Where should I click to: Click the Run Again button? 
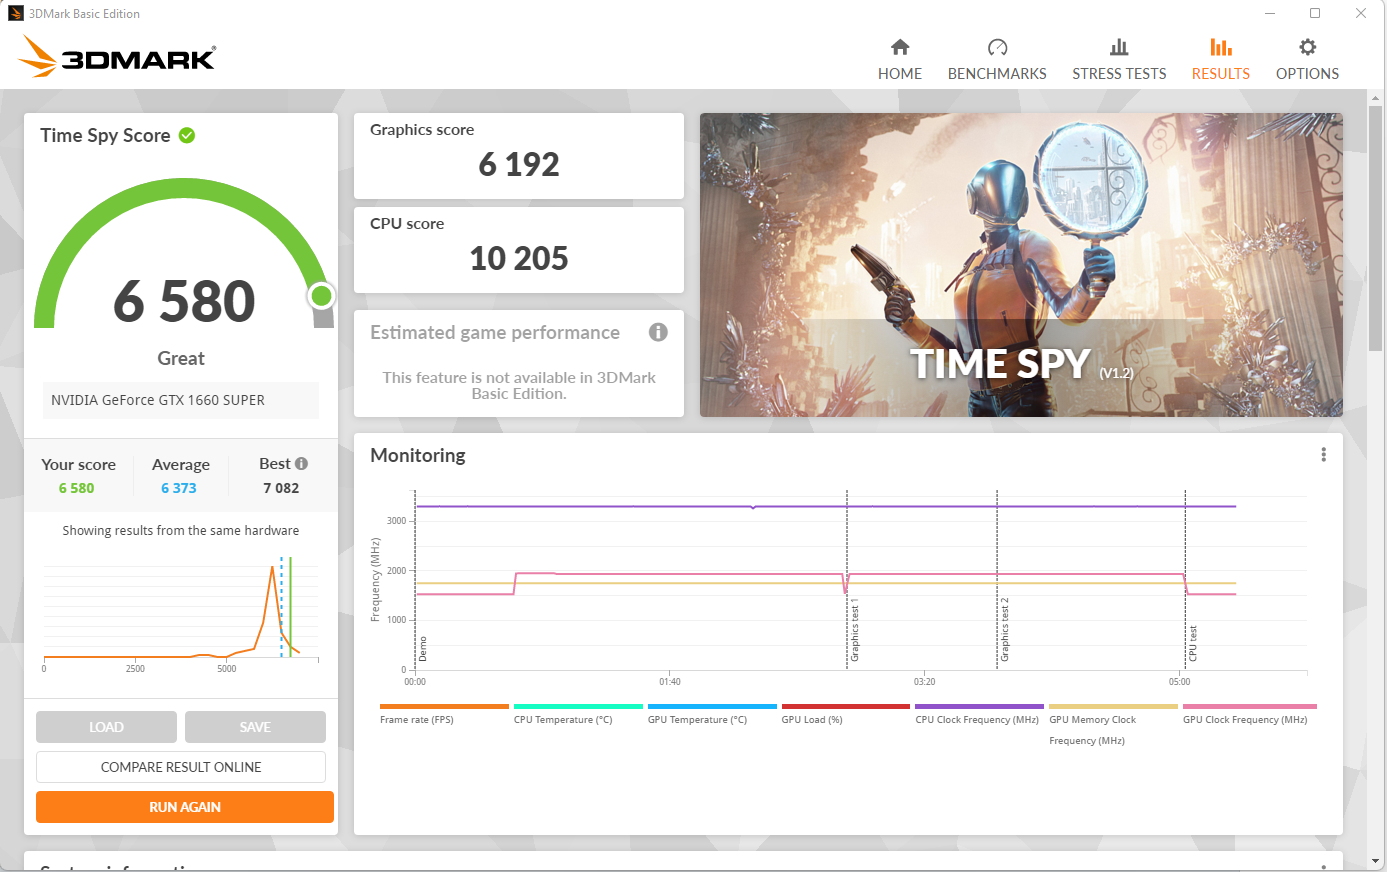click(185, 807)
